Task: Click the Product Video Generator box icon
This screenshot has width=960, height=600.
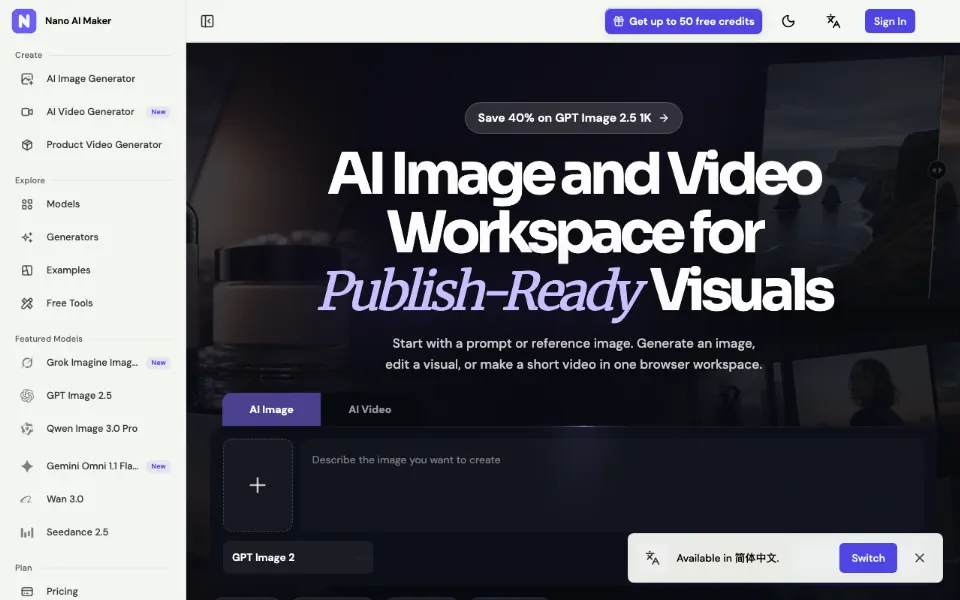Action: tap(27, 145)
